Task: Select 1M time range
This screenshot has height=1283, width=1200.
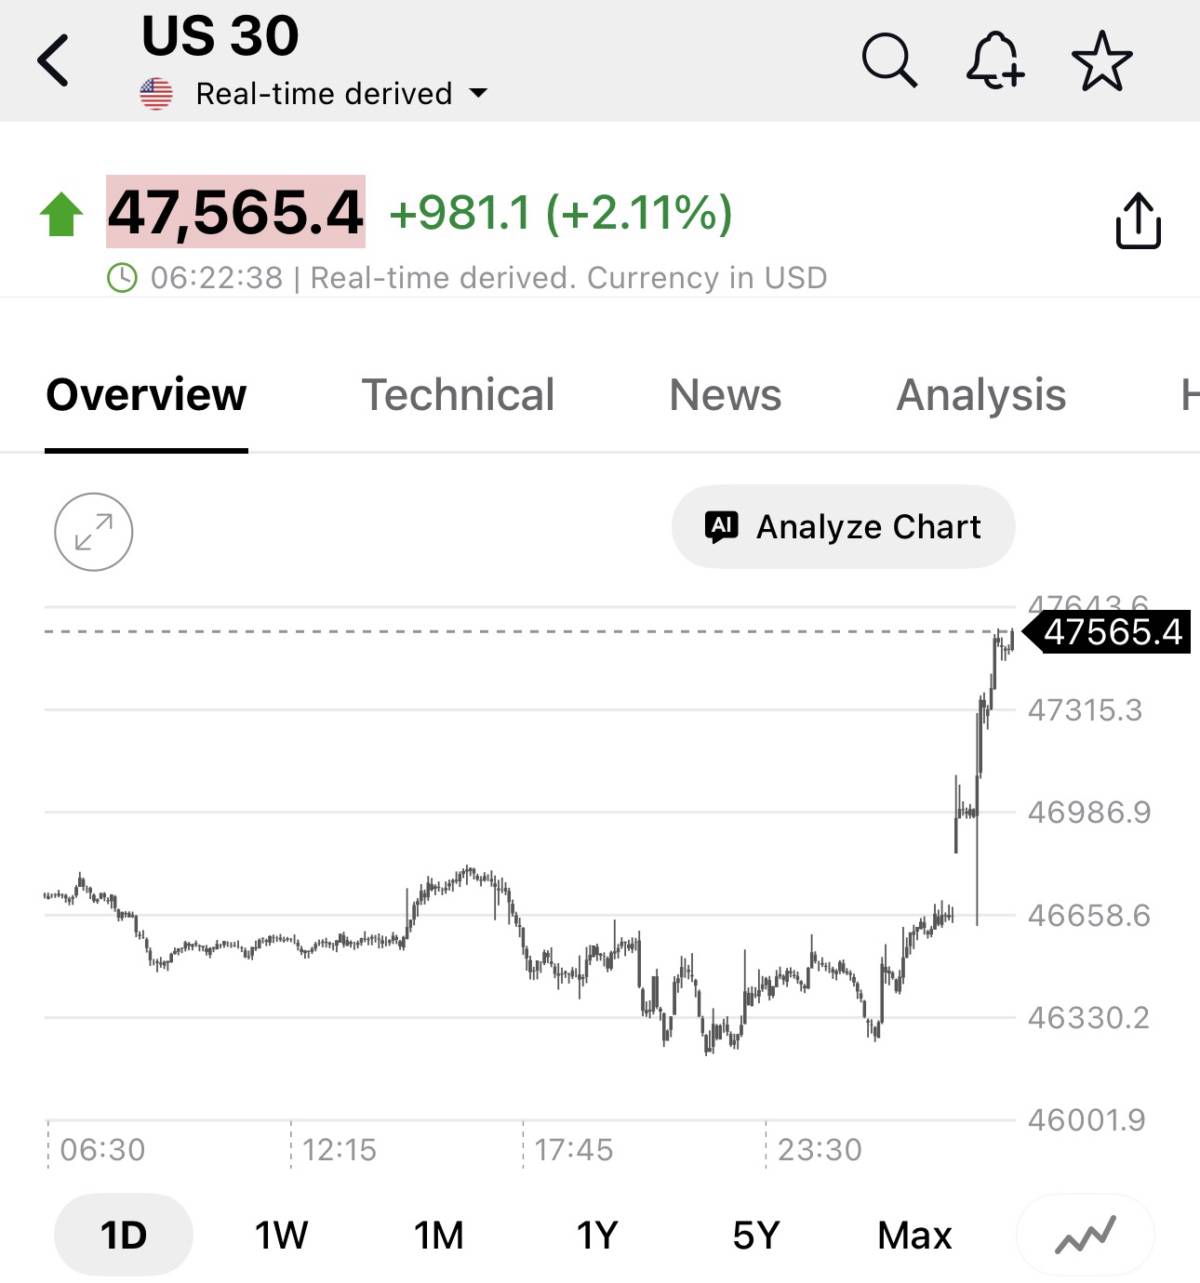Action: pyautogui.click(x=439, y=1235)
